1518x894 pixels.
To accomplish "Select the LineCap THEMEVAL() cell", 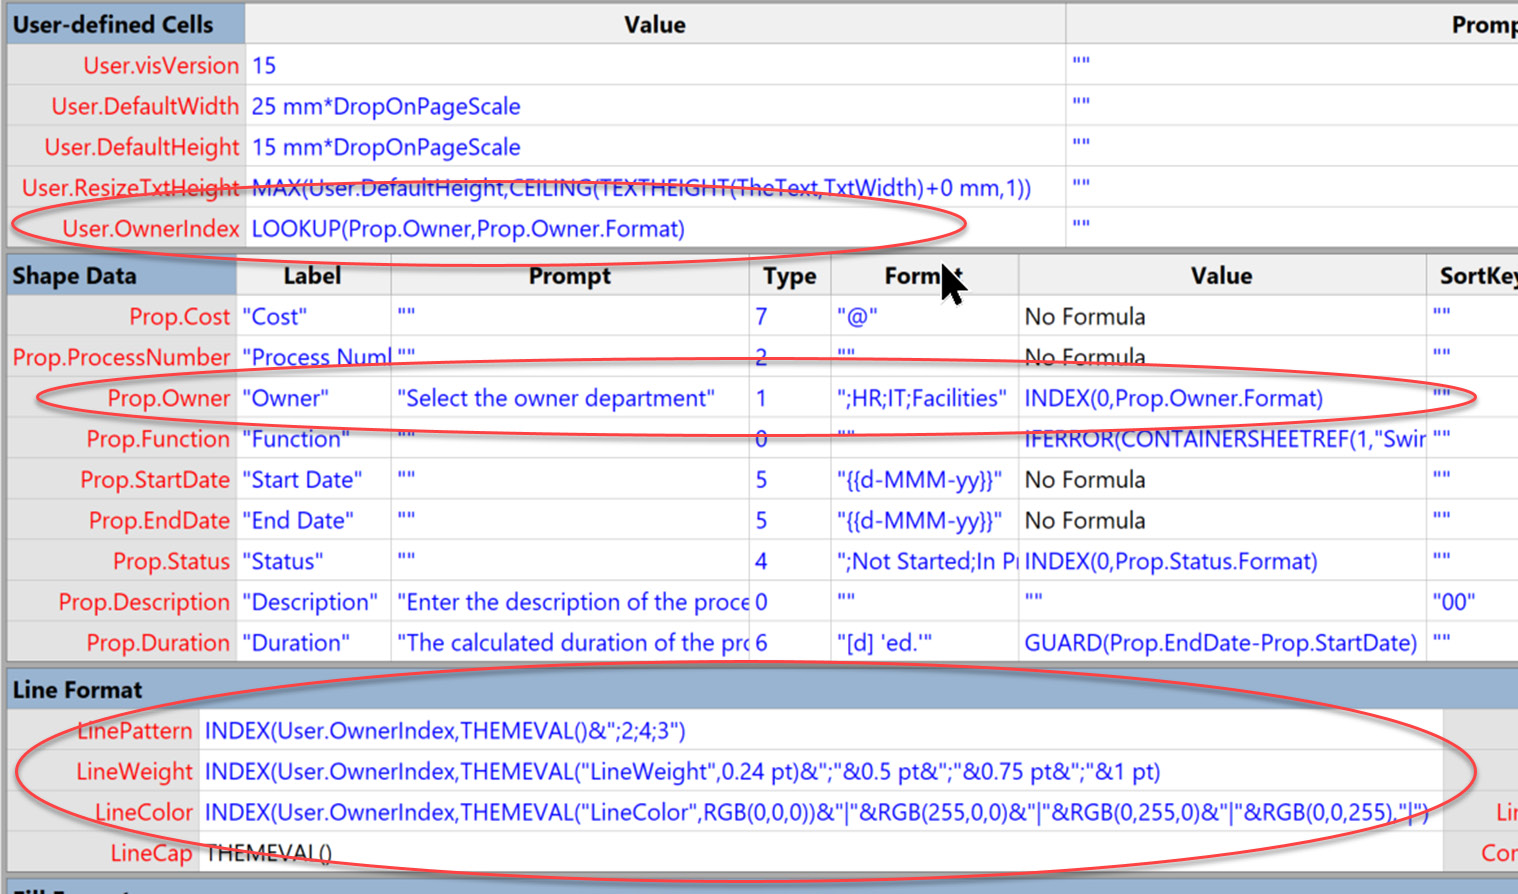I will point(260,853).
